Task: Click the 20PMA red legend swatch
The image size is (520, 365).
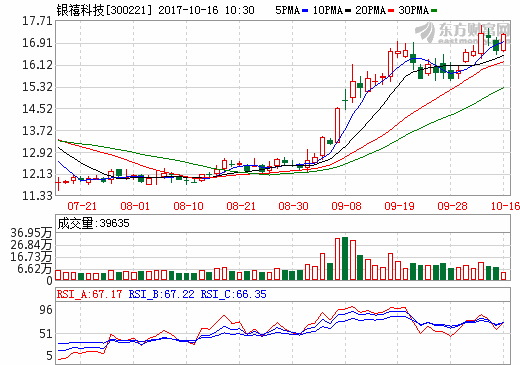Action: tap(391, 11)
